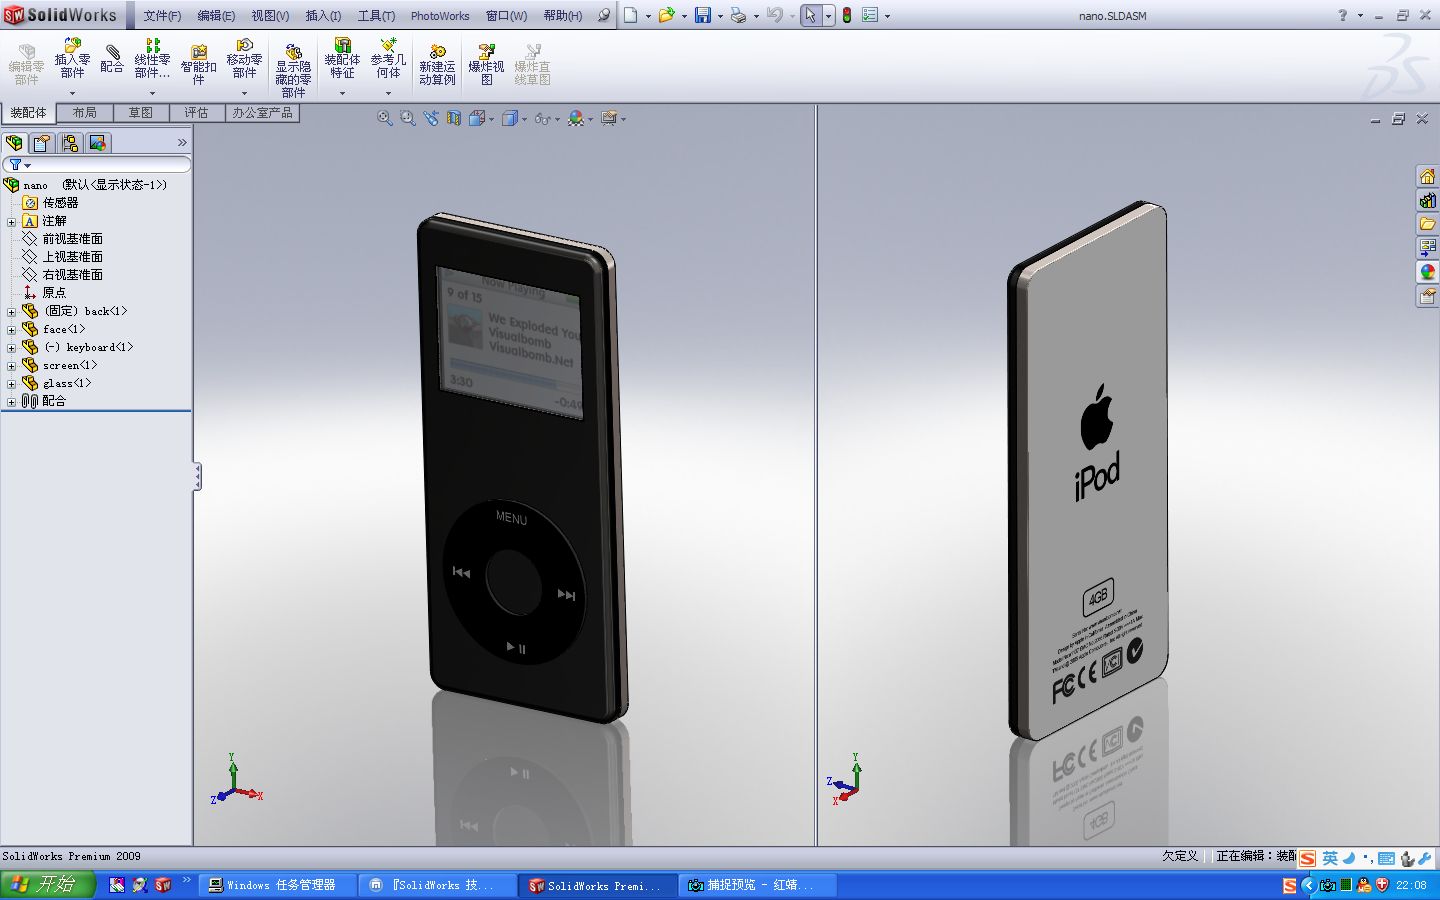Open the 插入(I) menu

323,16
